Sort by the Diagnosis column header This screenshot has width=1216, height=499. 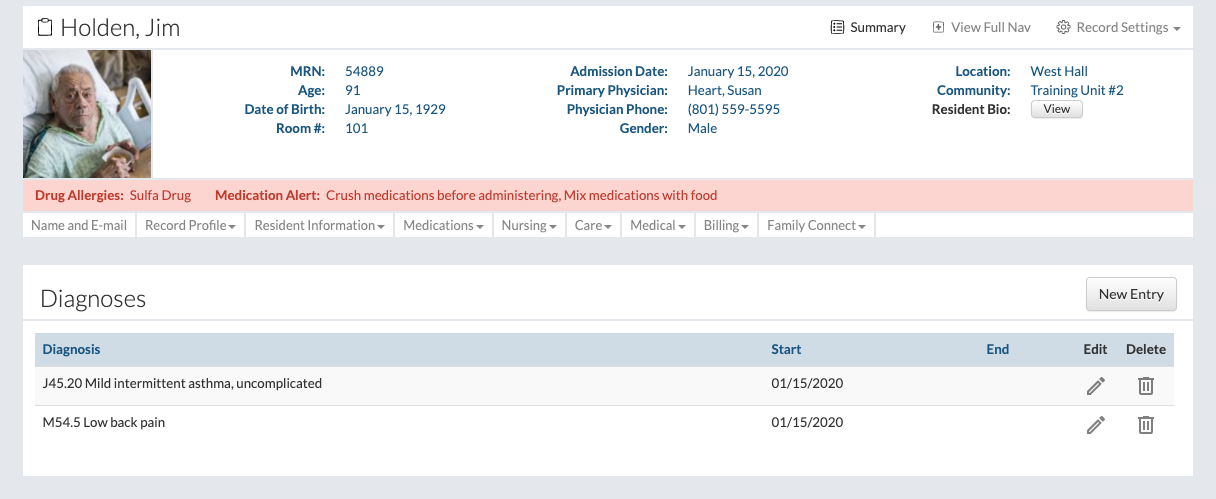click(x=71, y=349)
